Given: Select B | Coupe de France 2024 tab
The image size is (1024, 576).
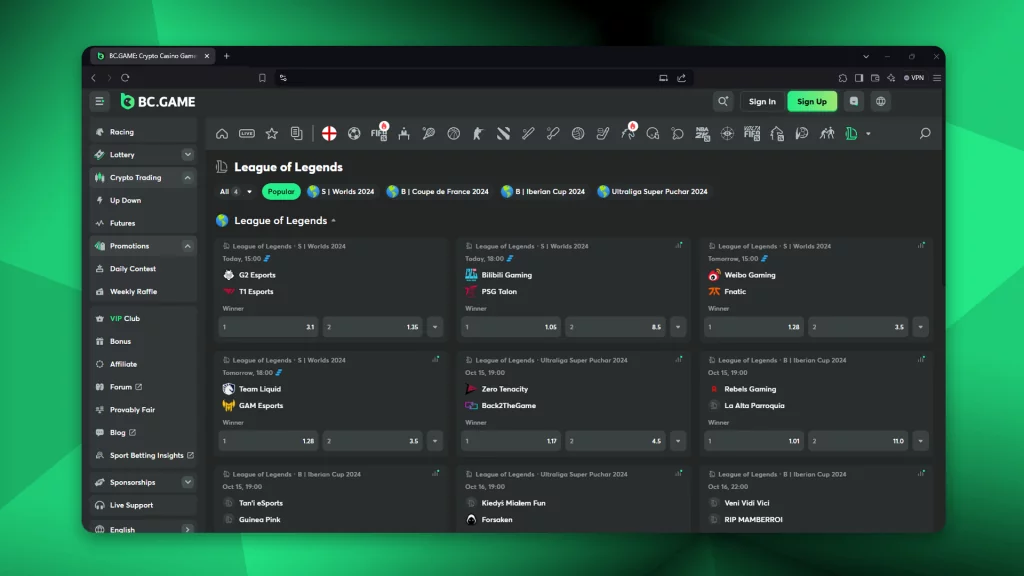Looking at the screenshot, I should [438, 191].
